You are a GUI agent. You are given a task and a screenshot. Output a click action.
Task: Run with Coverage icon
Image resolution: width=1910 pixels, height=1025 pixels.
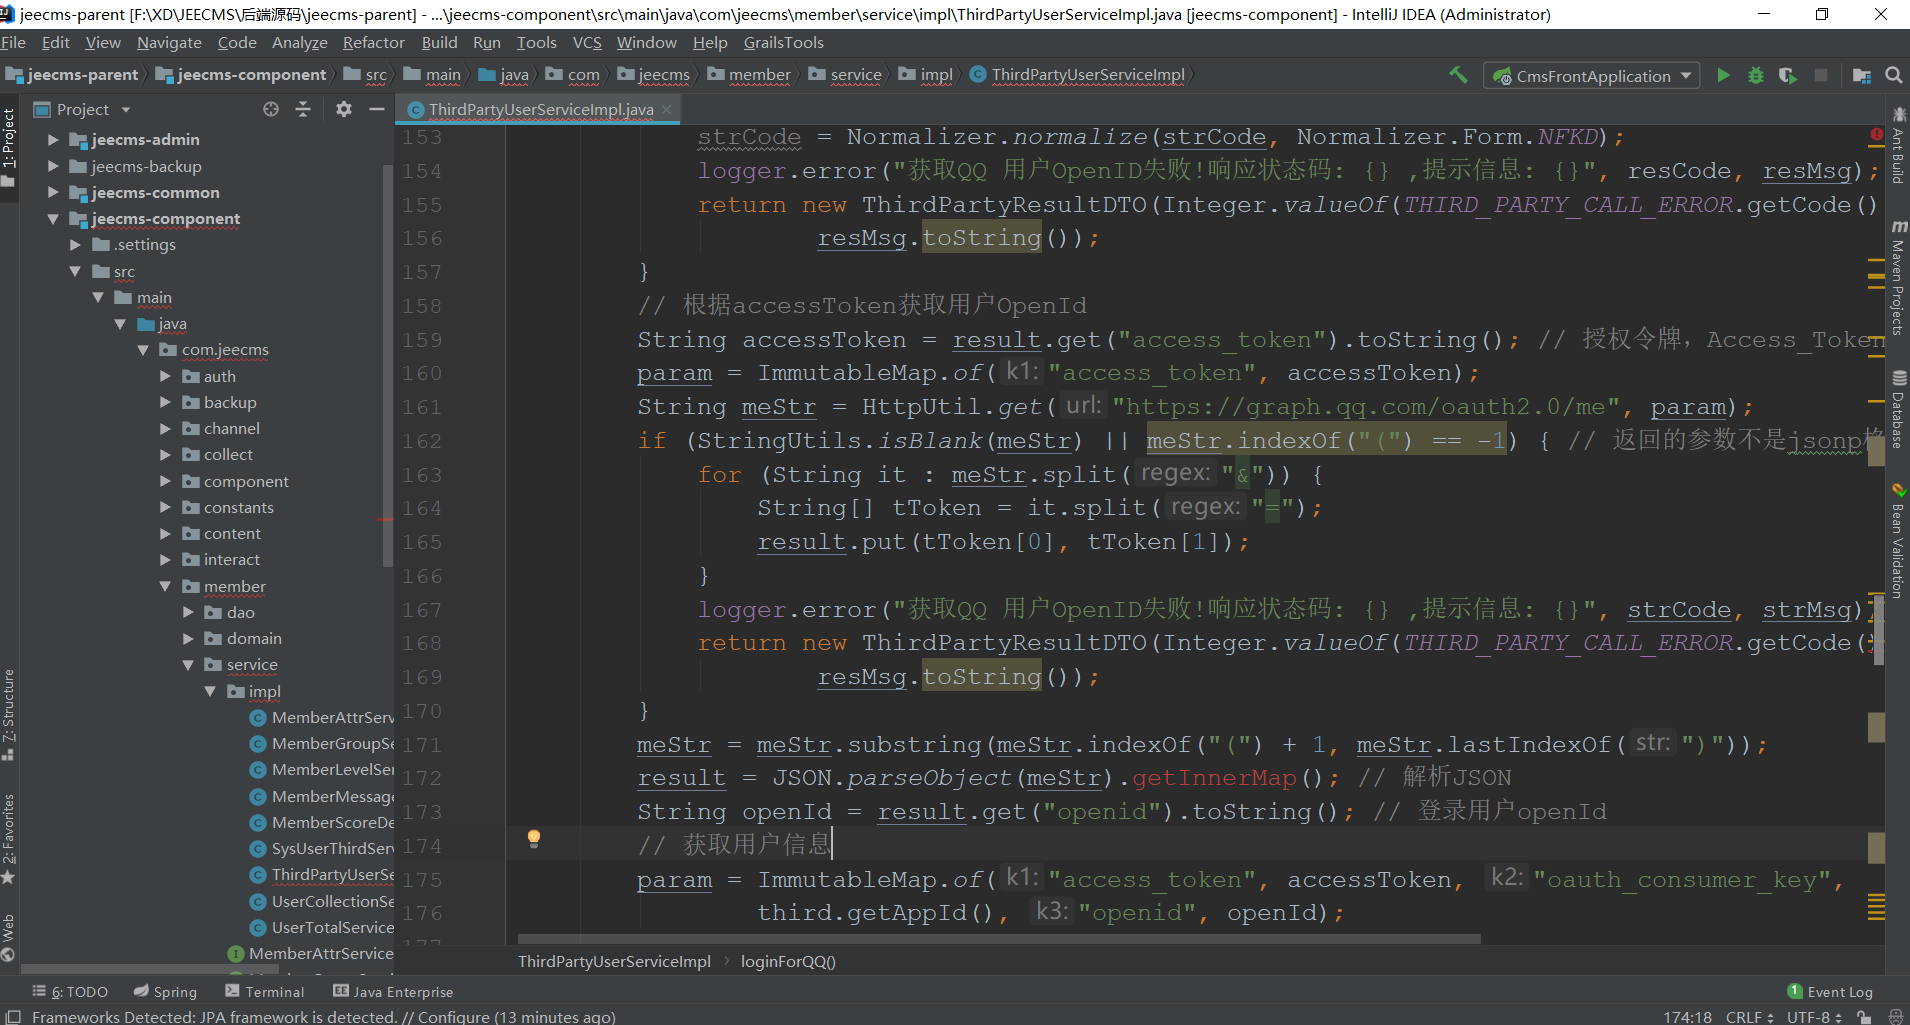[x=1787, y=76]
